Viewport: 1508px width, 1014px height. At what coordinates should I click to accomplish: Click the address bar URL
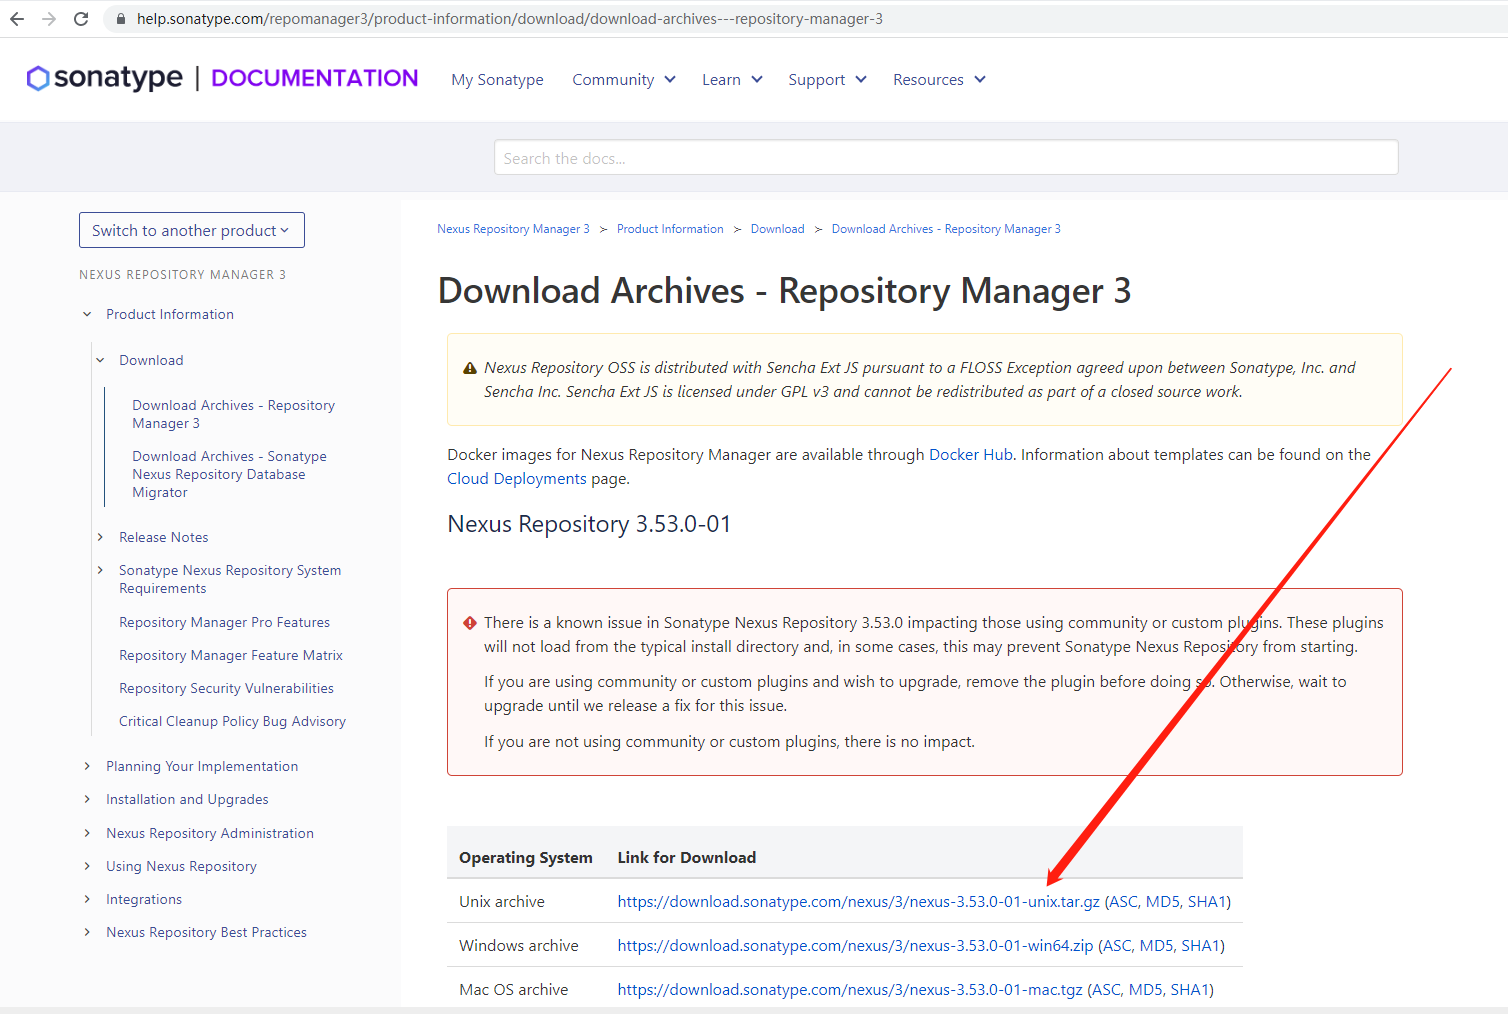pos(510,19)
